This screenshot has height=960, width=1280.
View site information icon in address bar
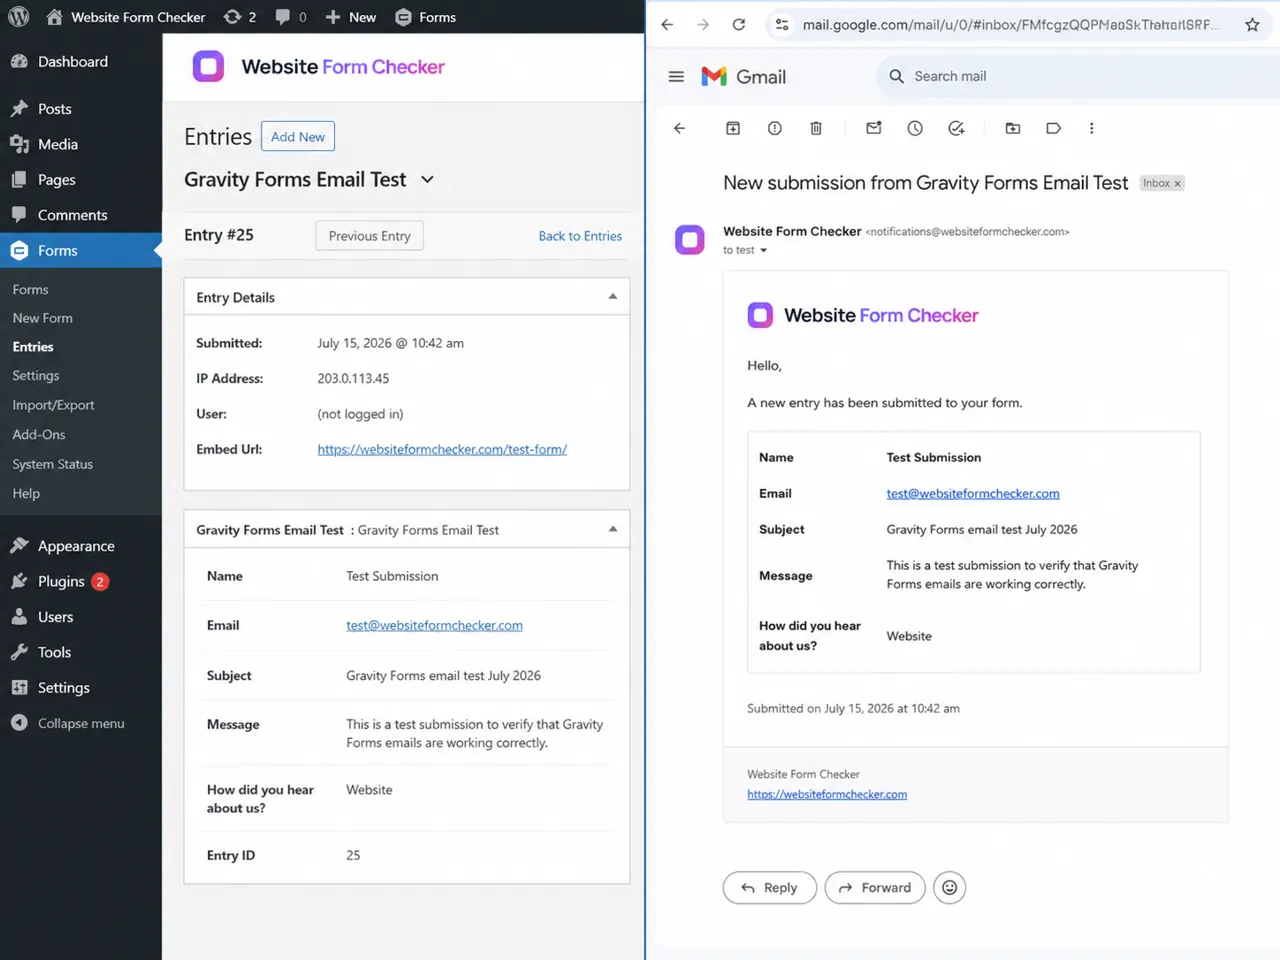tap(782, 25)
